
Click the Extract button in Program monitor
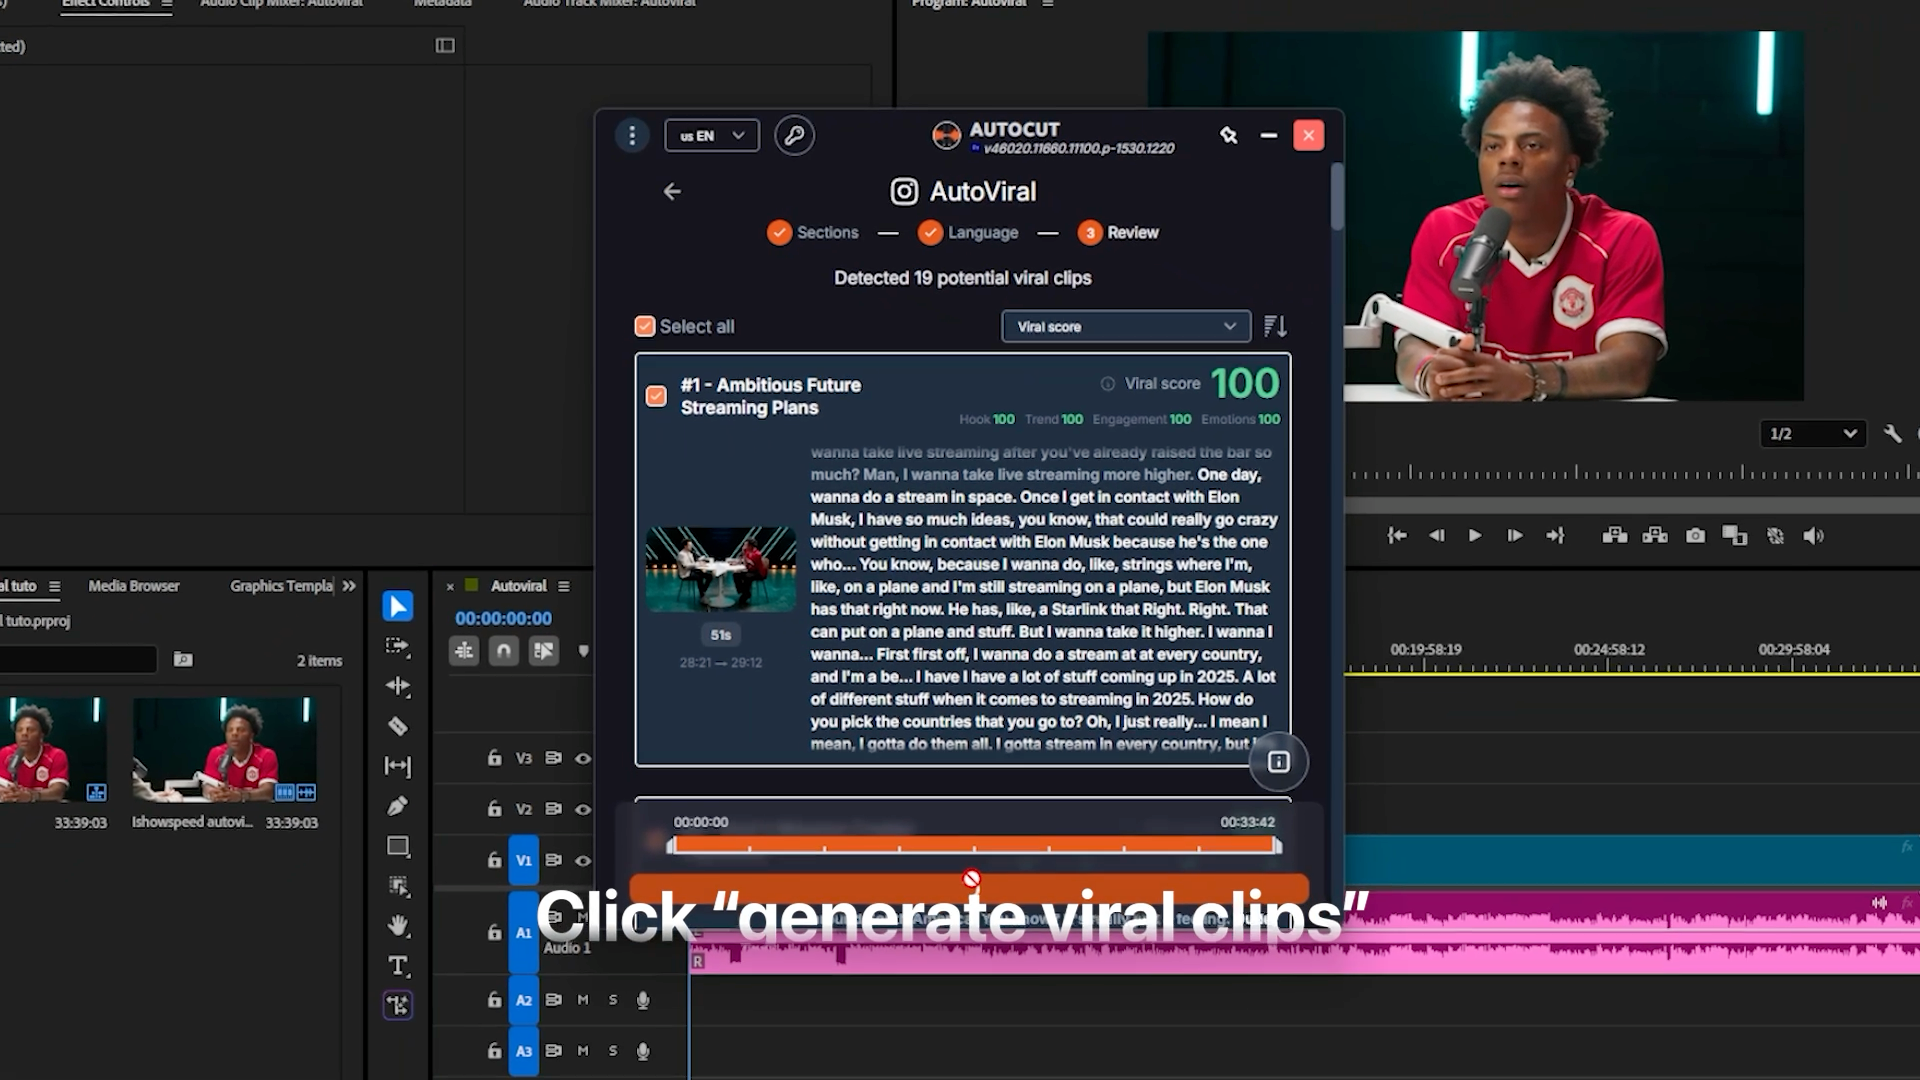(x=1655, y=536)
